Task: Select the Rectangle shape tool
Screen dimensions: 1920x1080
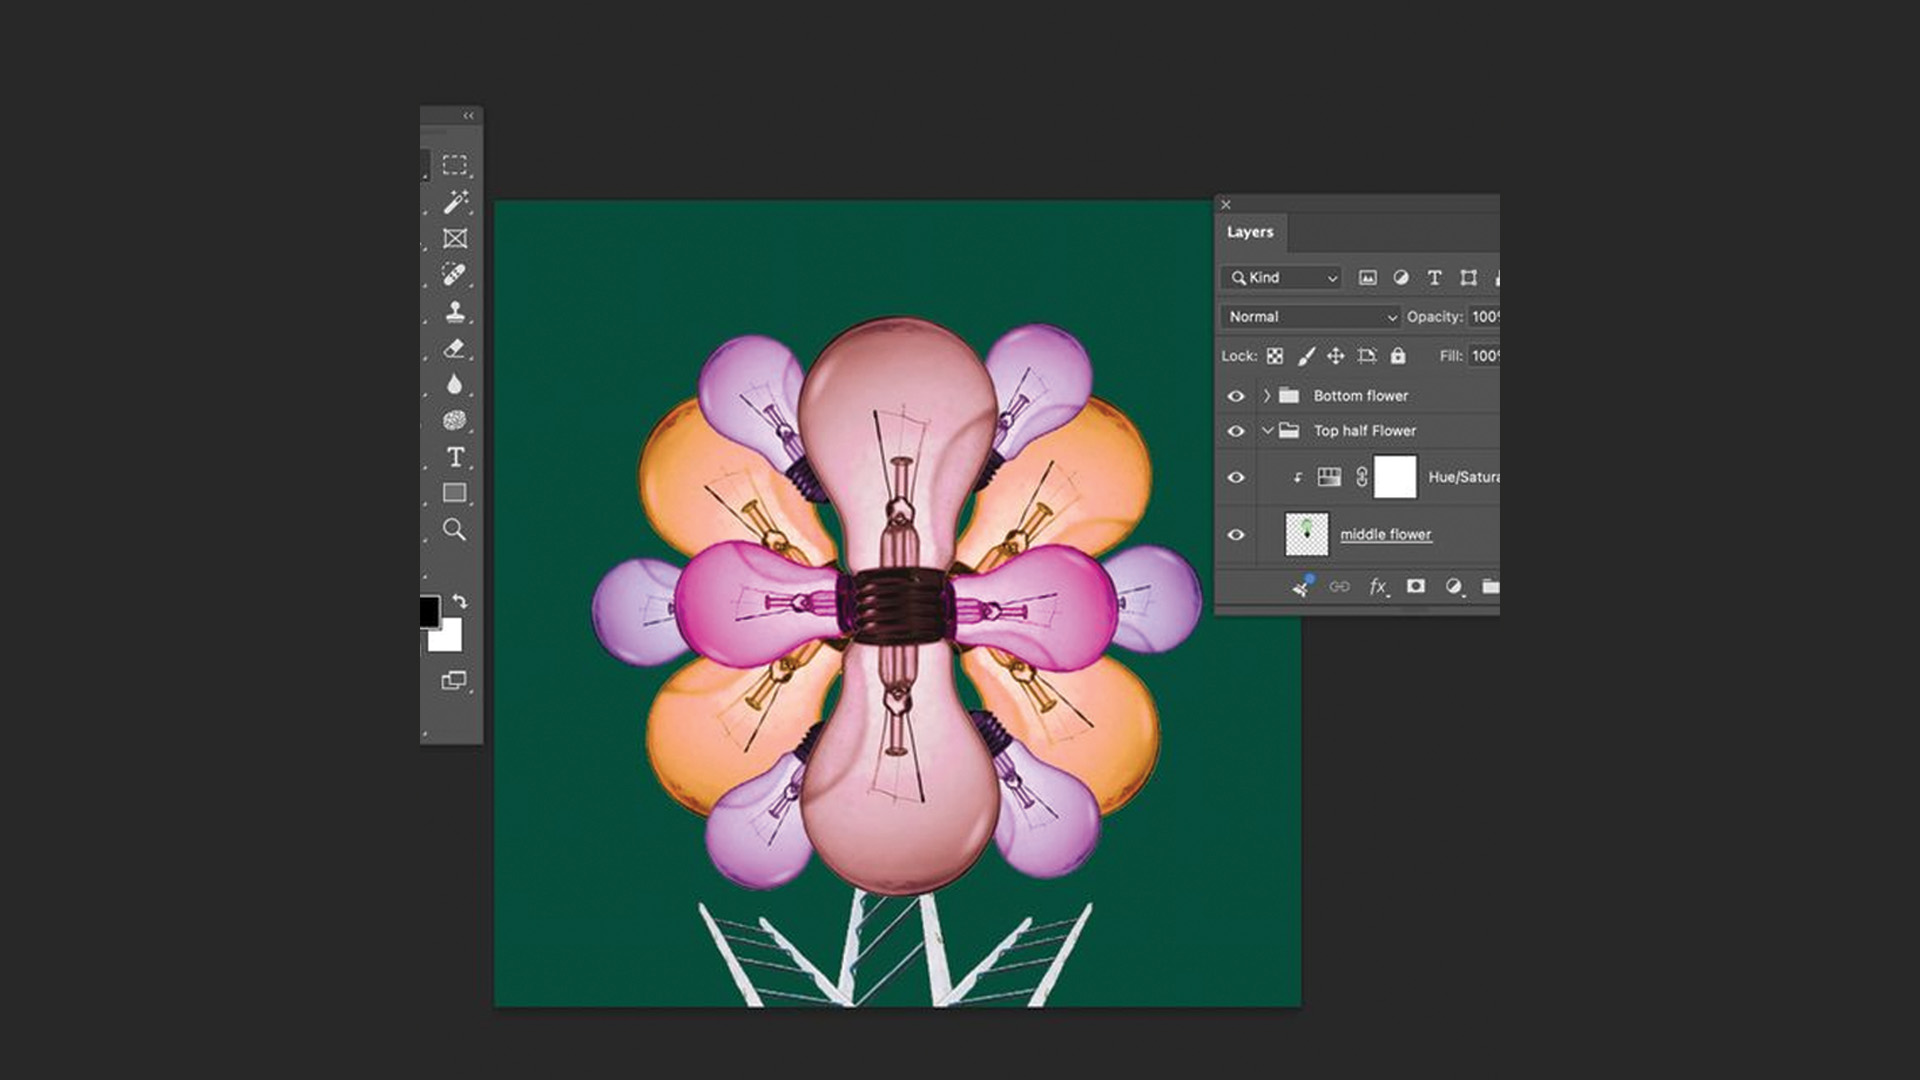Action: pyautogui.click(x=455, y=493)
